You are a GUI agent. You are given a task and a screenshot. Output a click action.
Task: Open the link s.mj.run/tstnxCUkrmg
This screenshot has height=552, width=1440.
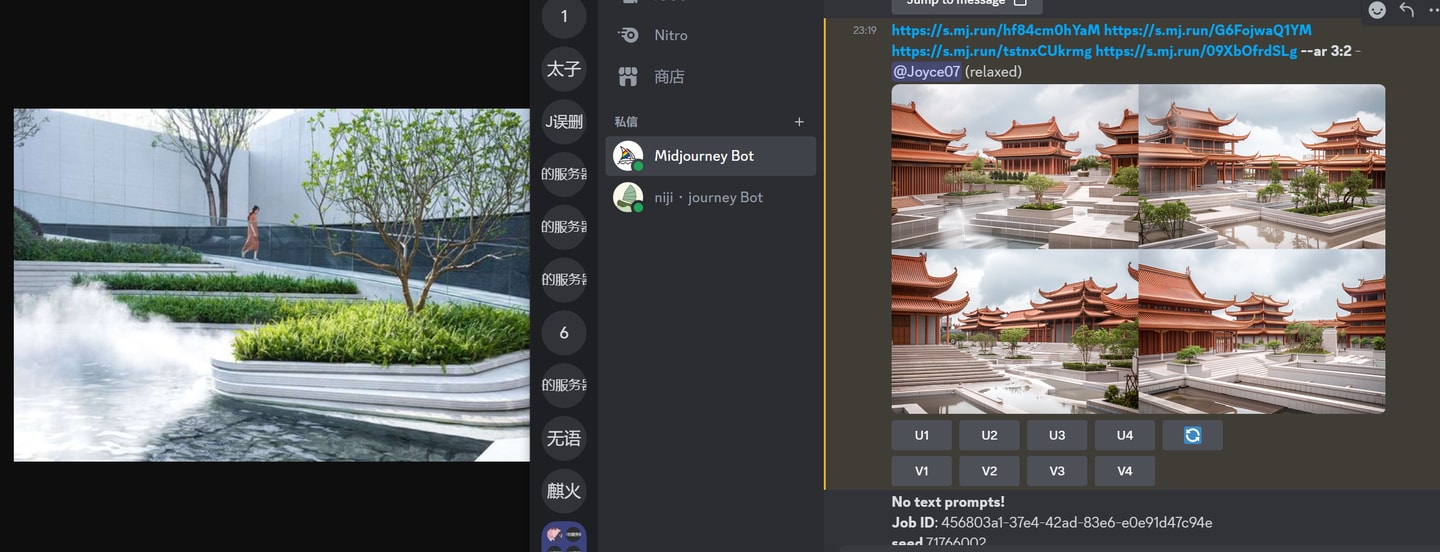click(992, 51)
